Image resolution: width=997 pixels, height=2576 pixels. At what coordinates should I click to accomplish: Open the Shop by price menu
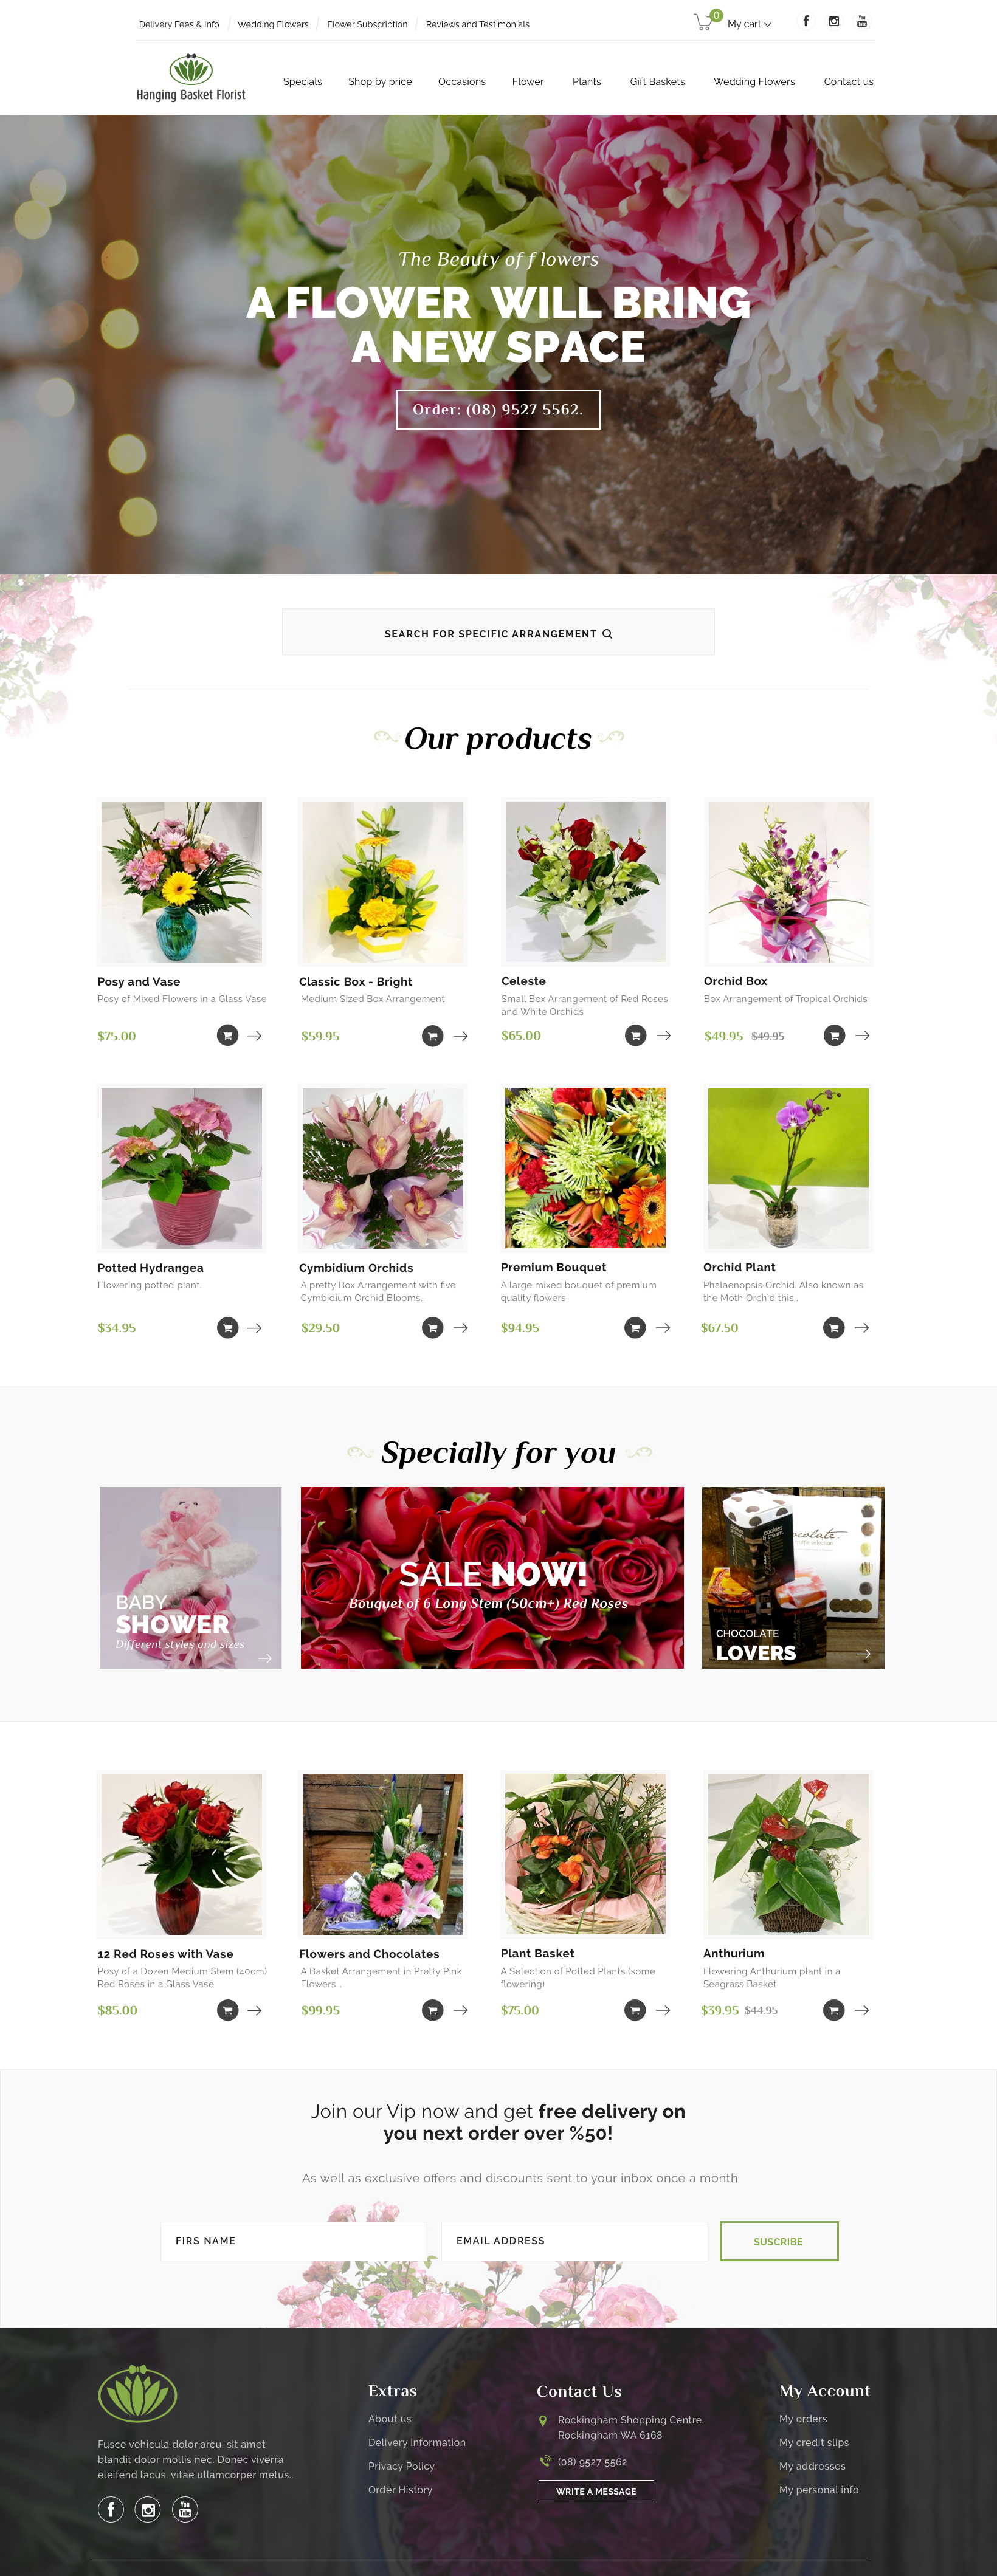[x=380, y=82]
